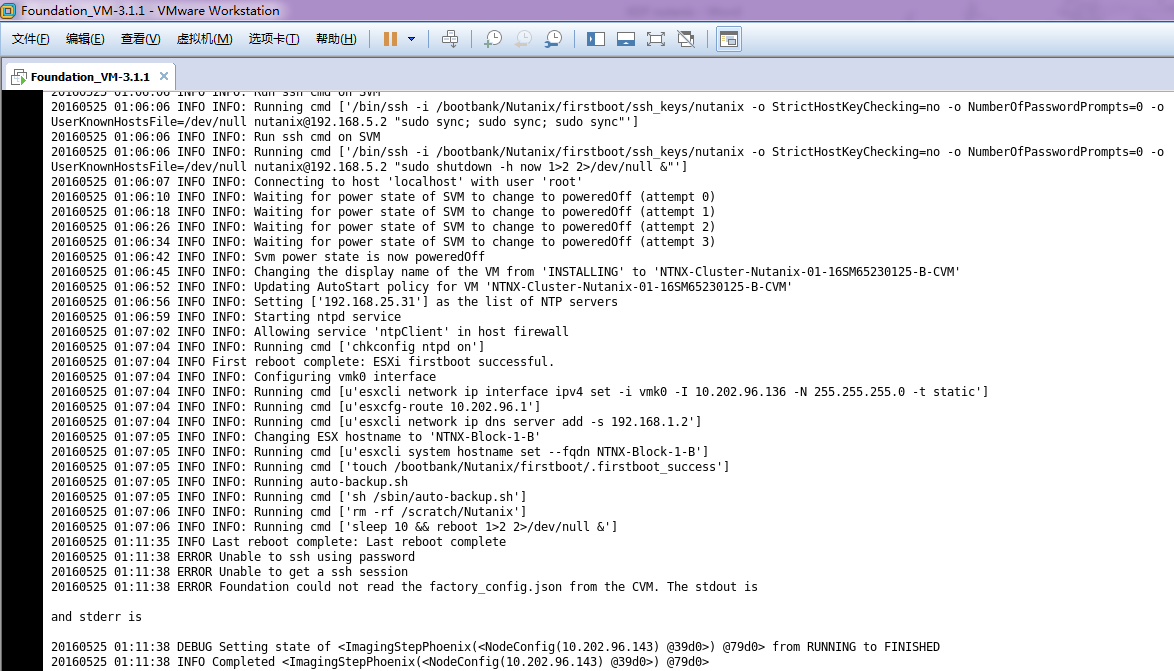Click the 'Foundation could not read the factory_config.json' line
The width and height of the screenshot is (1174, 671).
coord(404,586)
